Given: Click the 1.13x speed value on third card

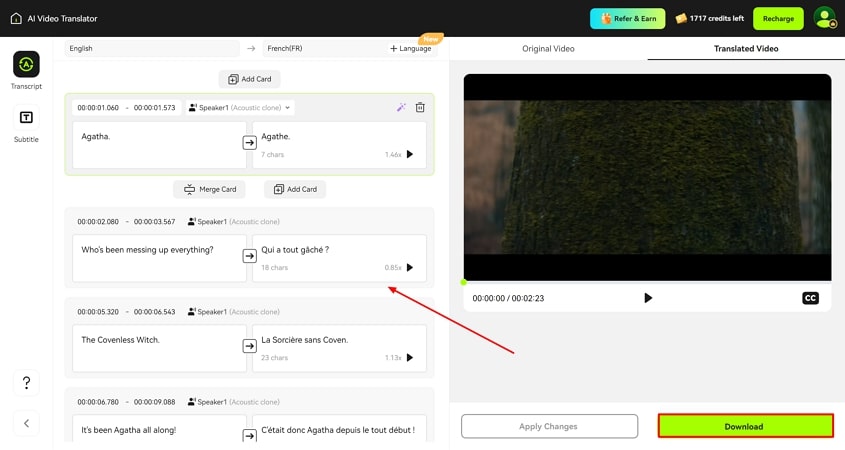Looking at the screenshot, I should coord(393,358).
